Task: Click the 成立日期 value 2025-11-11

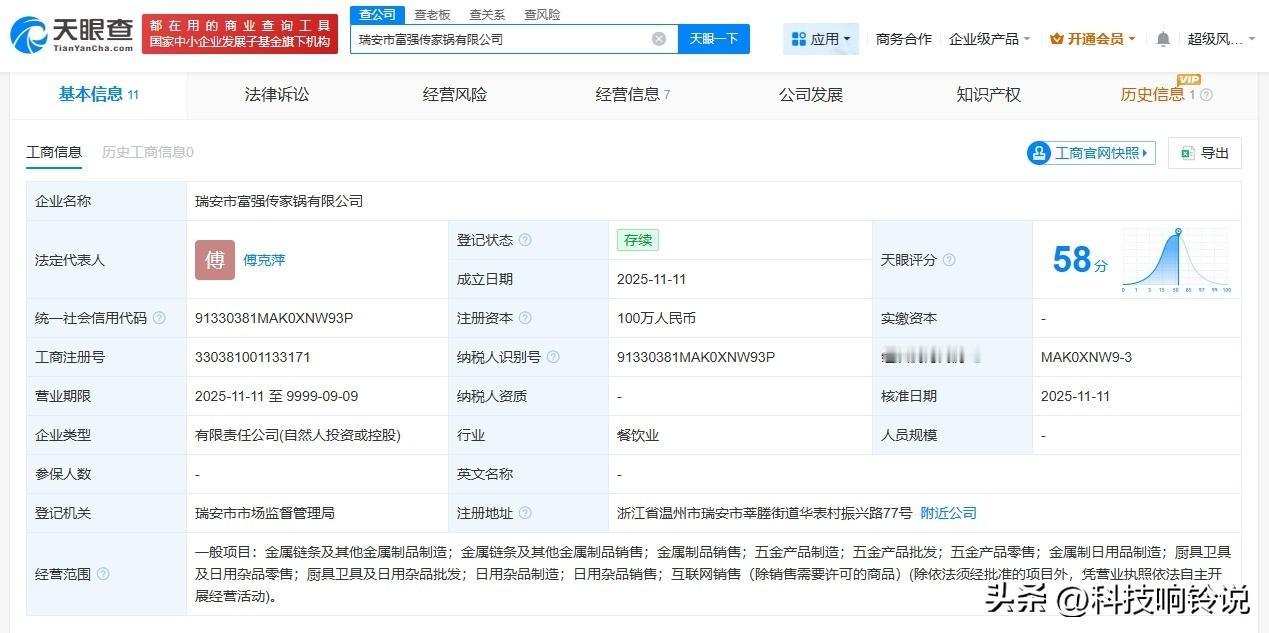Action: coord(652,279)
